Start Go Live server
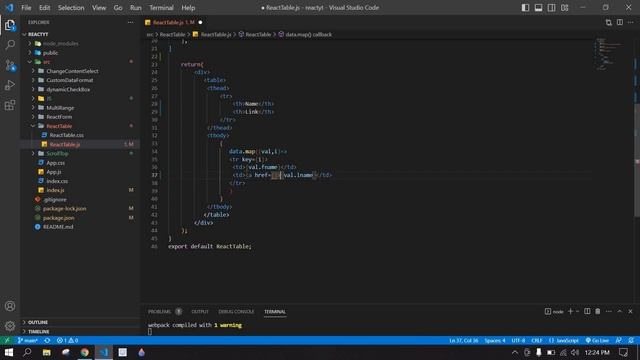Viewport: 640px width, 360px height. click(597, 340)
